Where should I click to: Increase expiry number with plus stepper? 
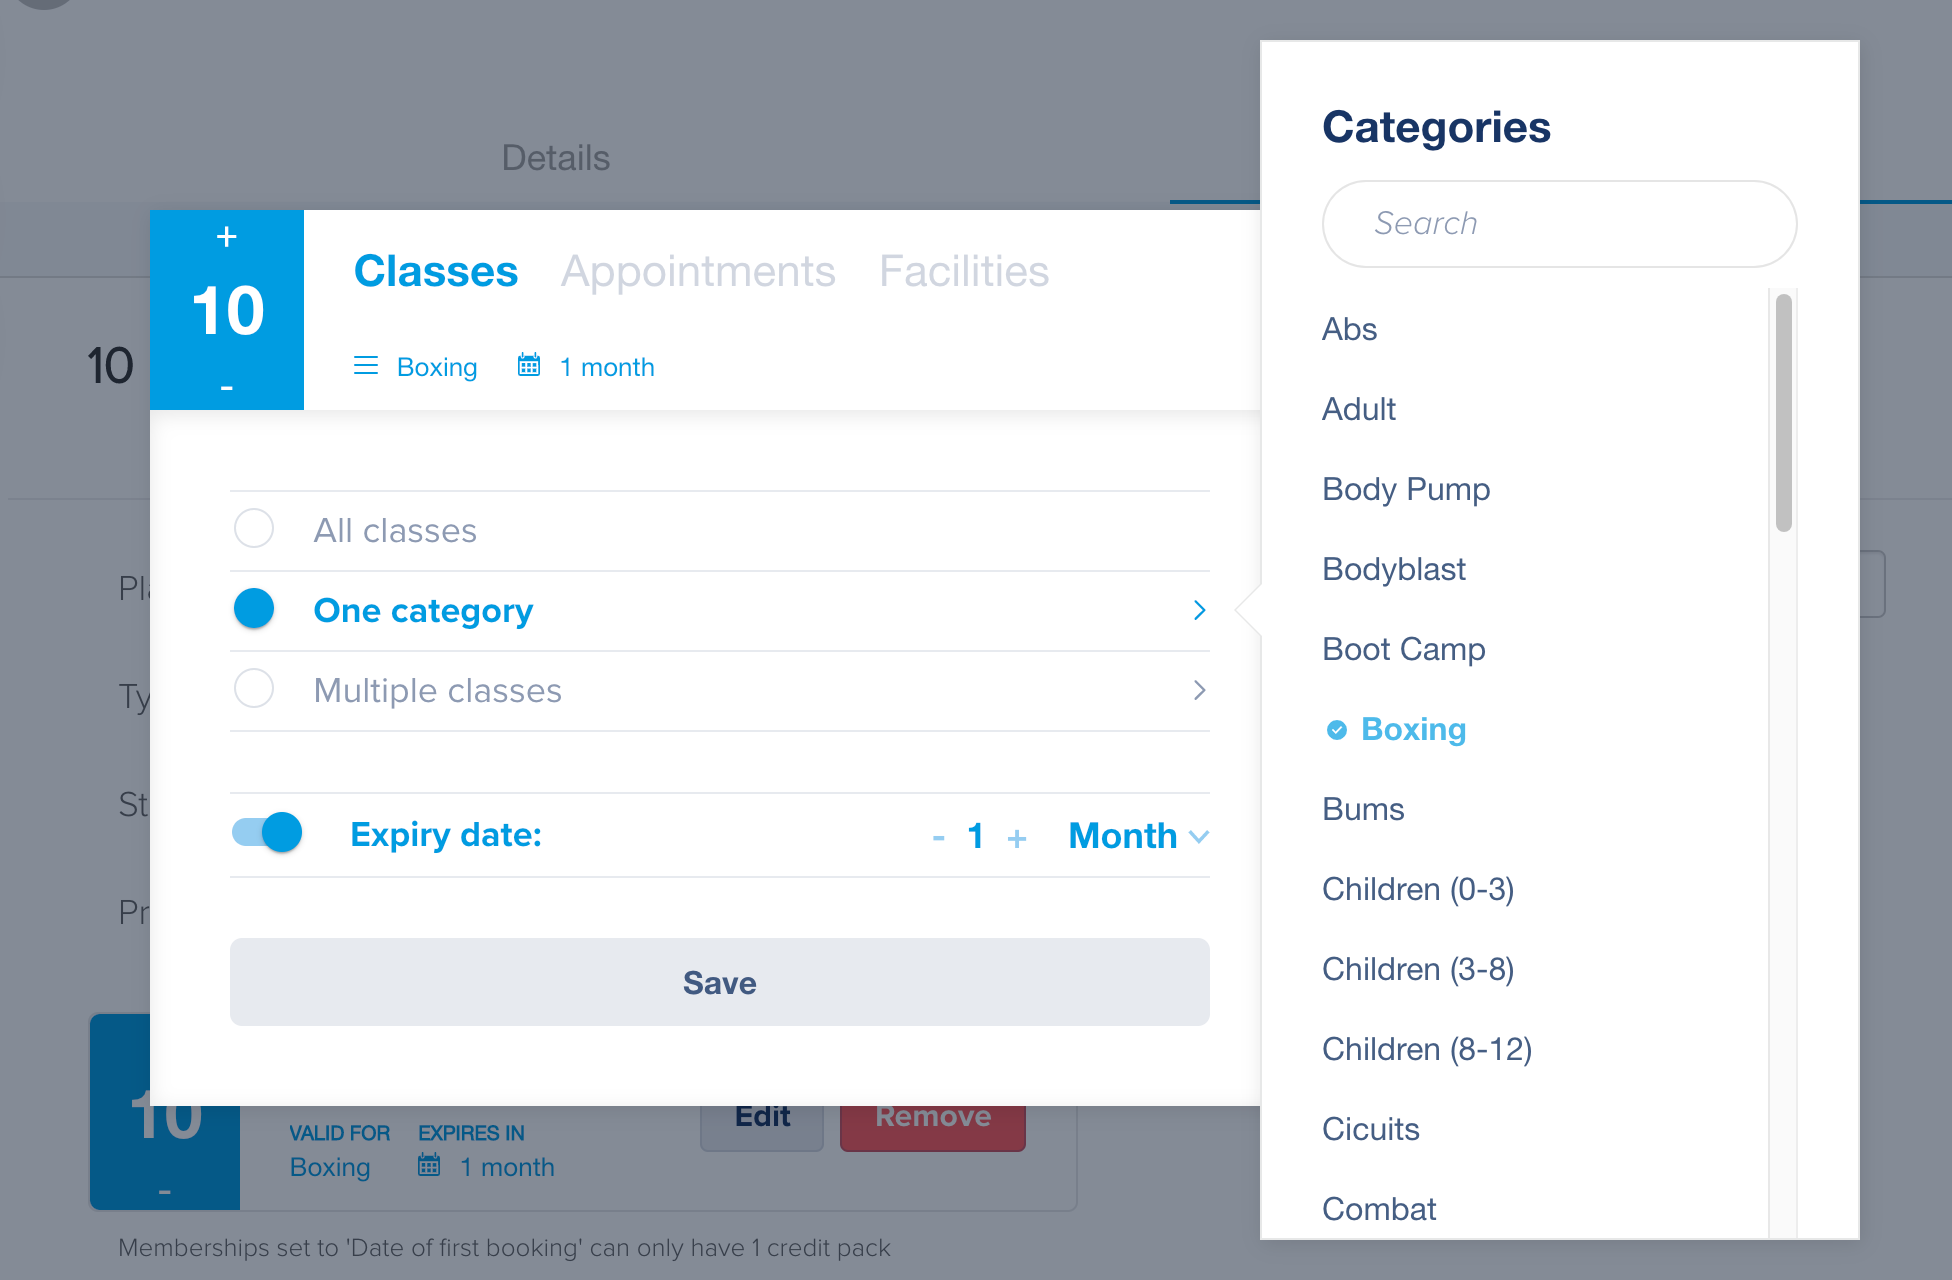click(x=1017, y=837)
